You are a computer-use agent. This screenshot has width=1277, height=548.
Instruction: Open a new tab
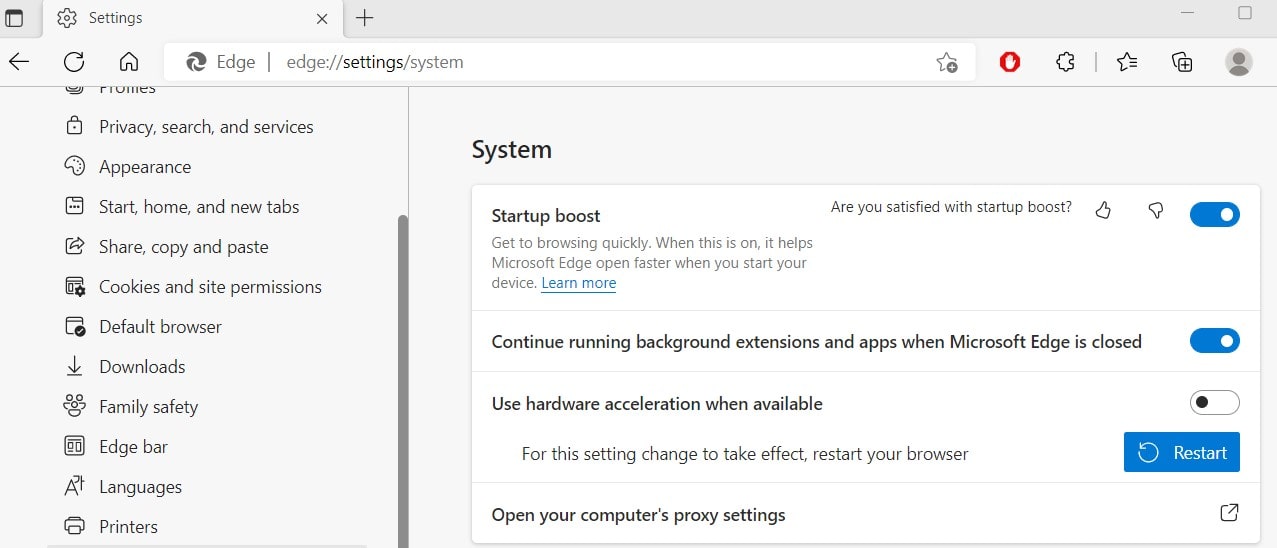pyautogui.click(x=365, y=18)
